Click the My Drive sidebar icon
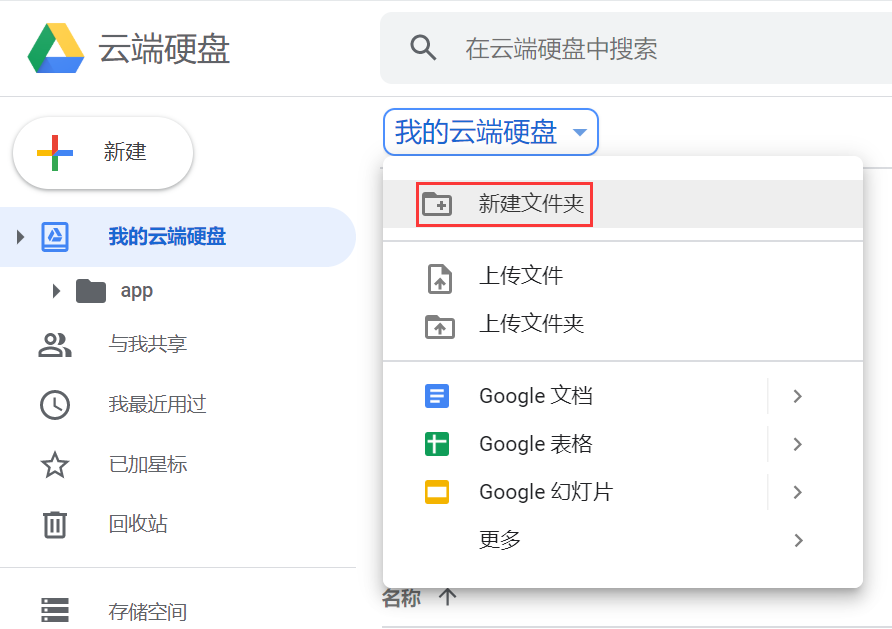Screen dimensions: 892x629 [x=55, y=237]
